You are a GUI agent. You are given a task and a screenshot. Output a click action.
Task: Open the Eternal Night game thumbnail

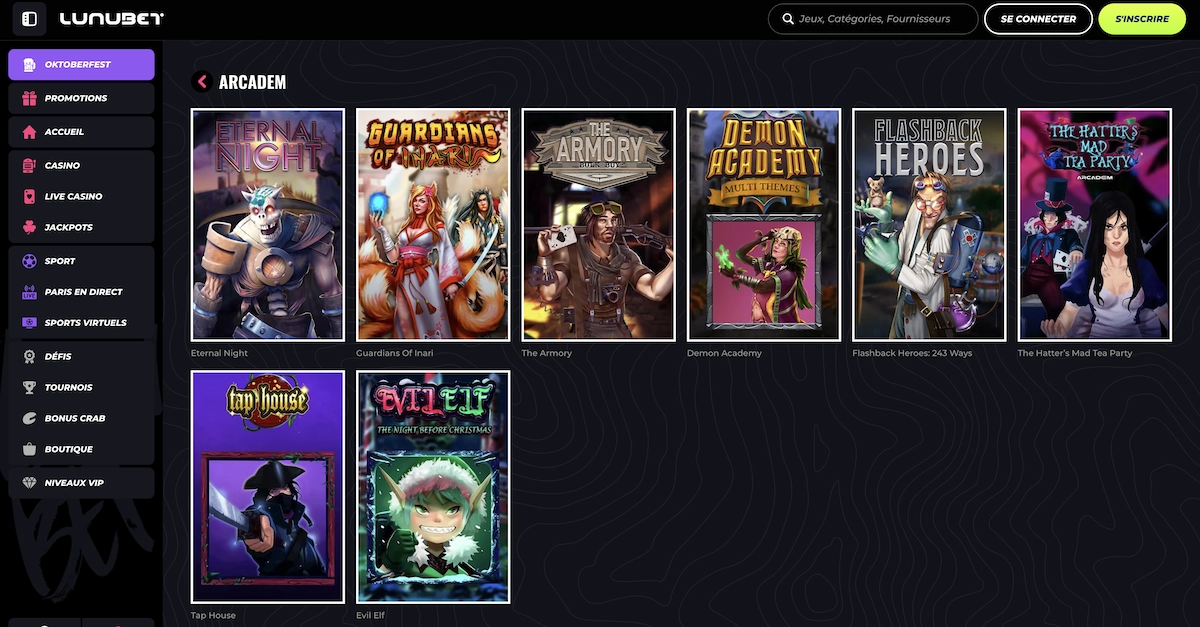[266, 224]
